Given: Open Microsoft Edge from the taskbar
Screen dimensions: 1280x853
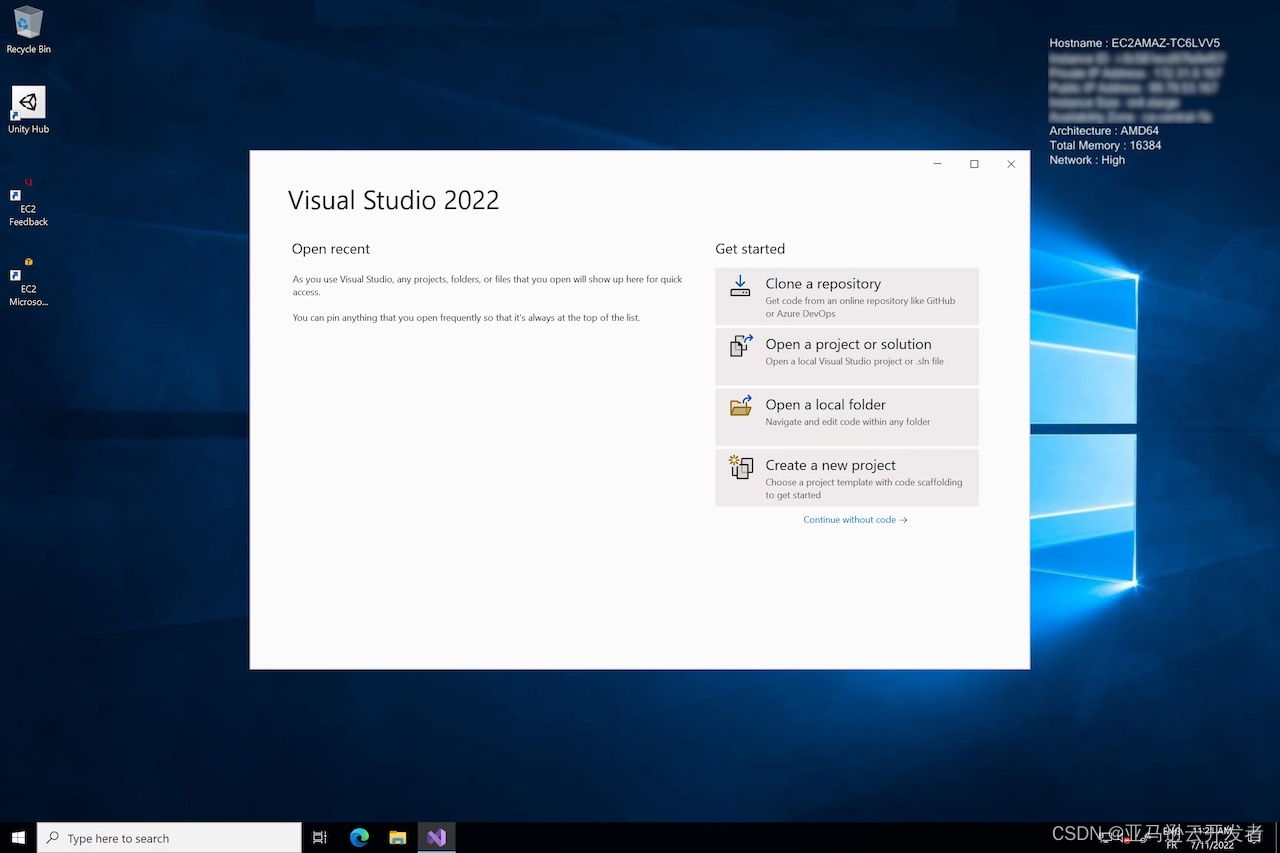Looking at the screenshot, I should [359, 837].
